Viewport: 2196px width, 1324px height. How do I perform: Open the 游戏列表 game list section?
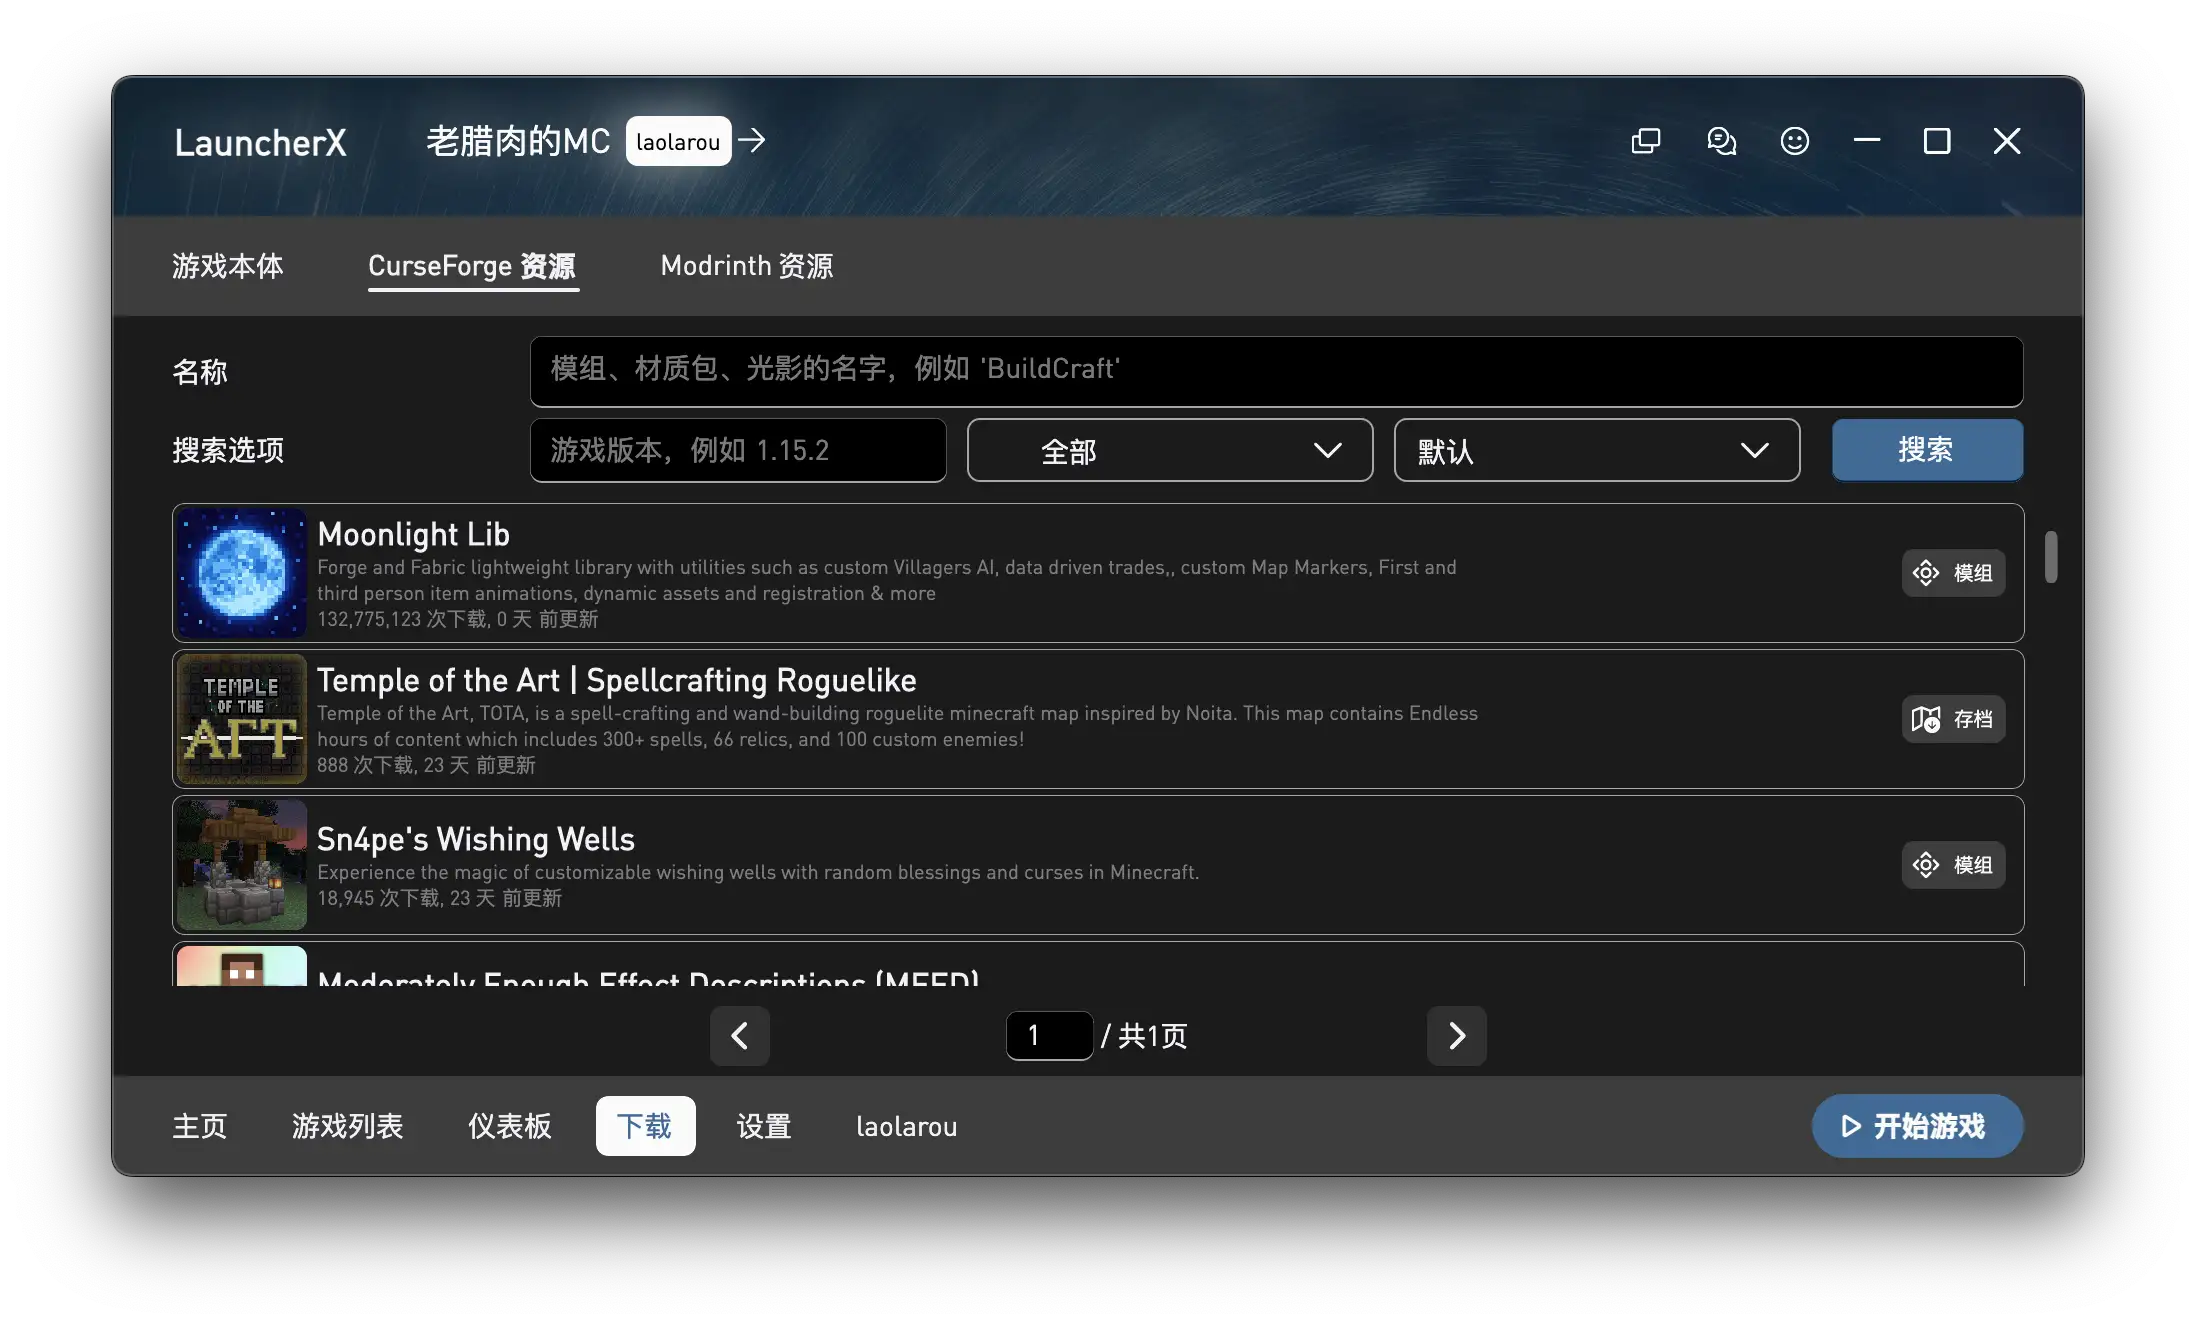pyautogui.click(x=347, y=1126)
